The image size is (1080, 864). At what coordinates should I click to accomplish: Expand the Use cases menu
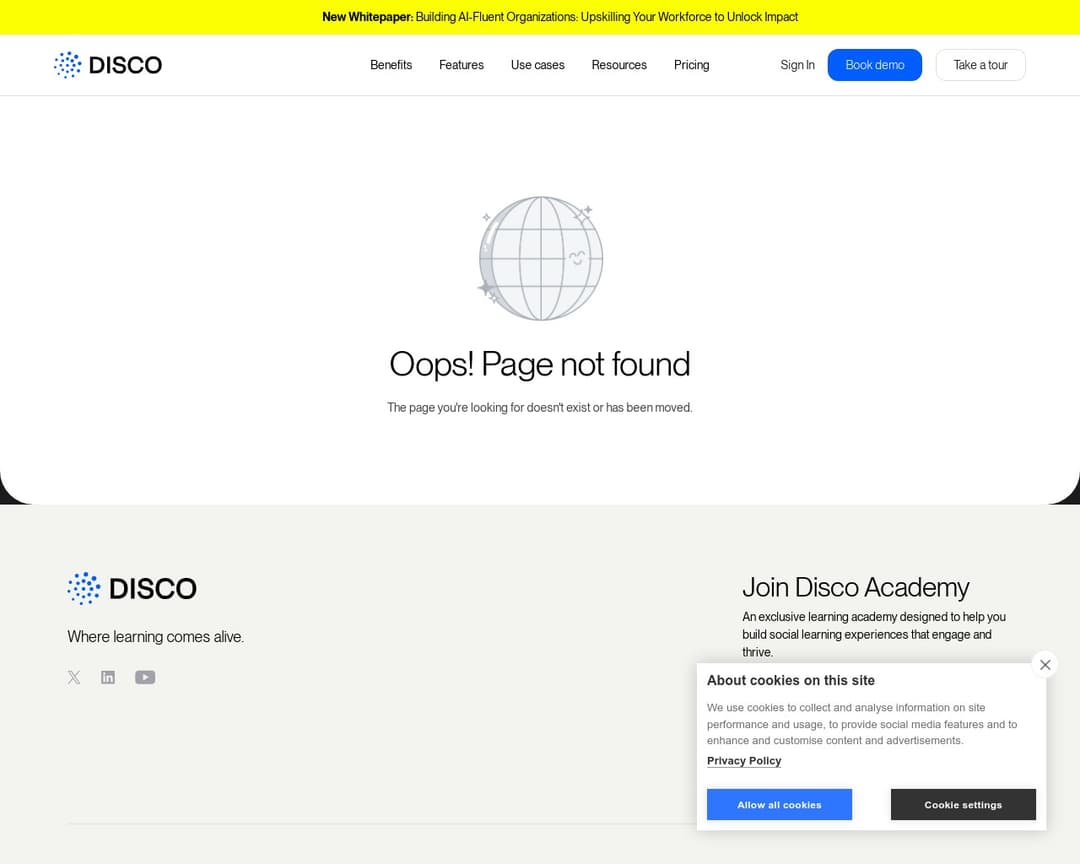(x=538, y=65)
